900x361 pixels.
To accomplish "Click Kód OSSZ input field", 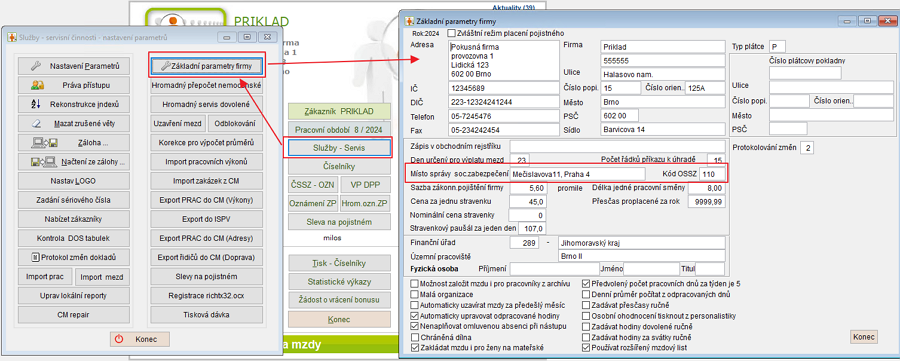I will click(x=710, y=173).
